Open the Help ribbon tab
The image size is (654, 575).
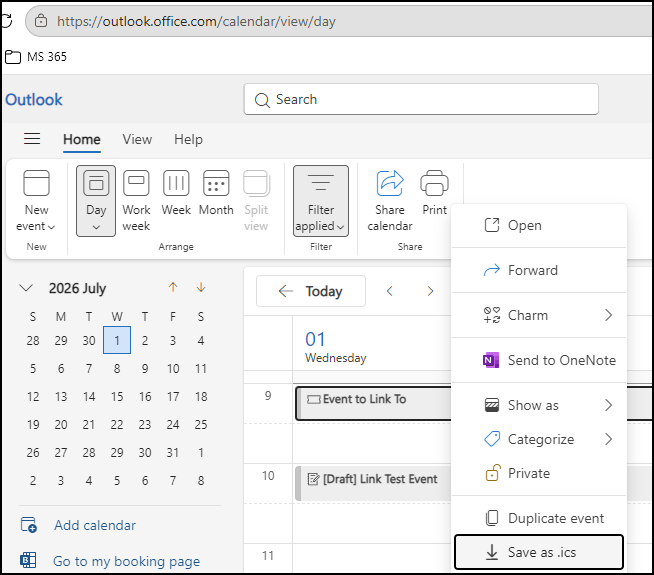pos(189,139)
